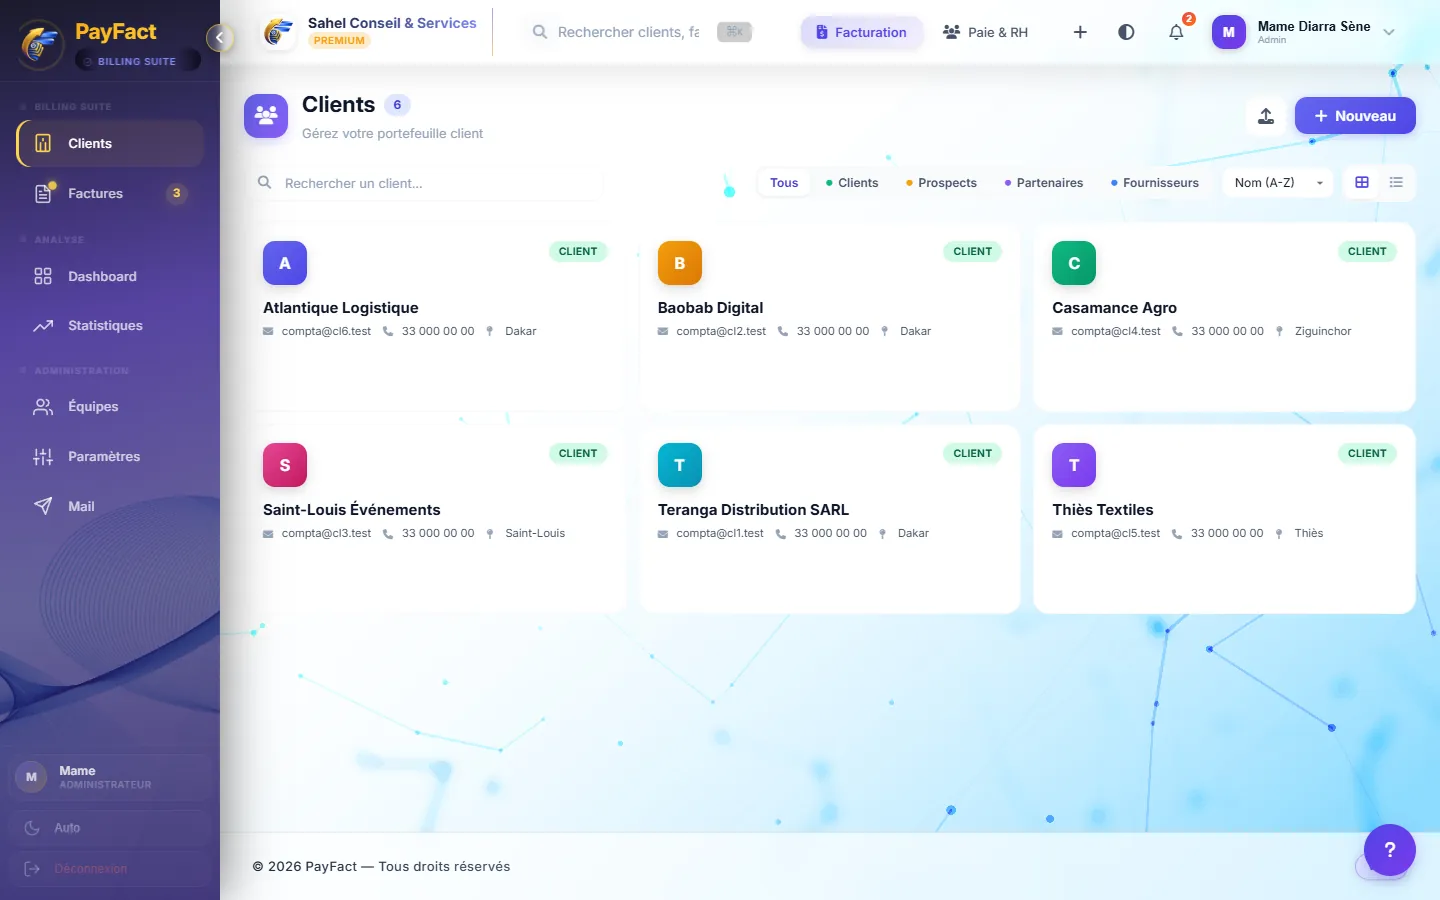Open Statistiques in the sidebar
This screenshot has height=900, width=1440.
point(110,325)
